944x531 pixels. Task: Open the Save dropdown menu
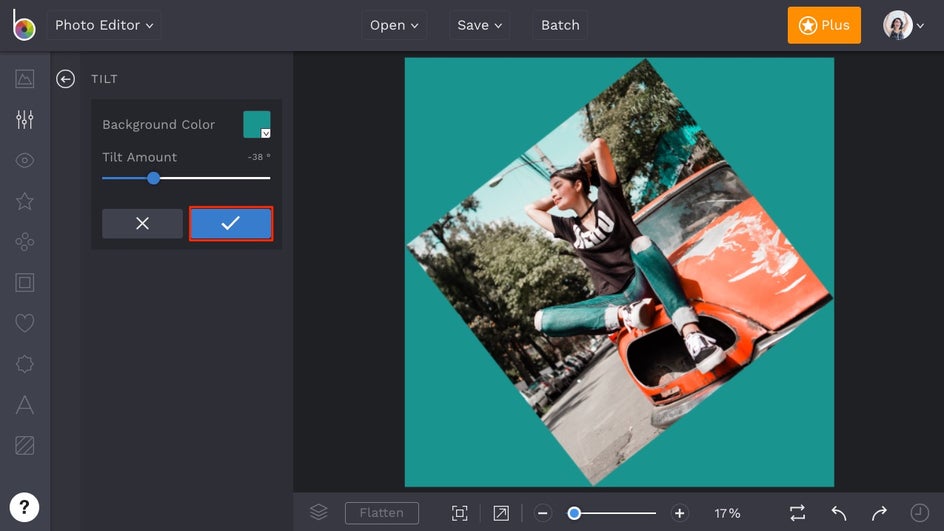pos(479,25)
